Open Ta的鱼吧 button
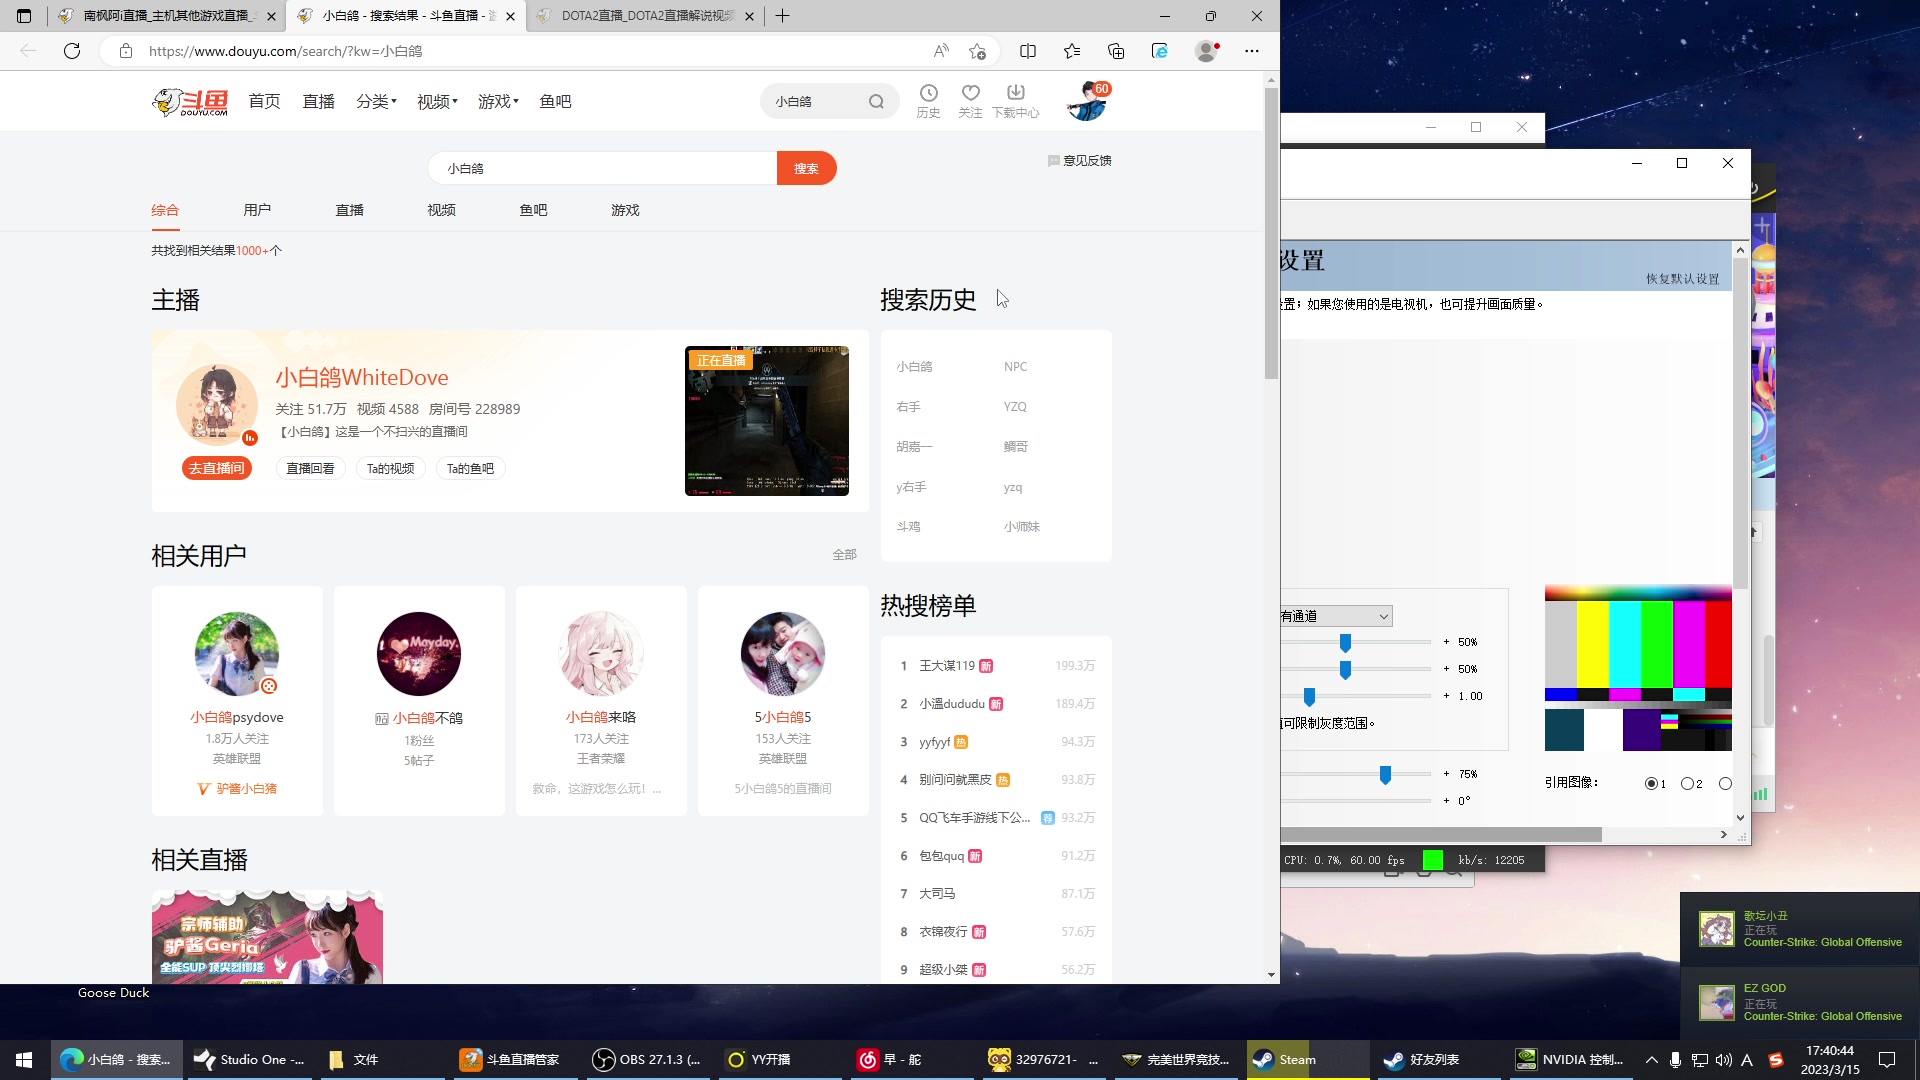 click(470, 468)
